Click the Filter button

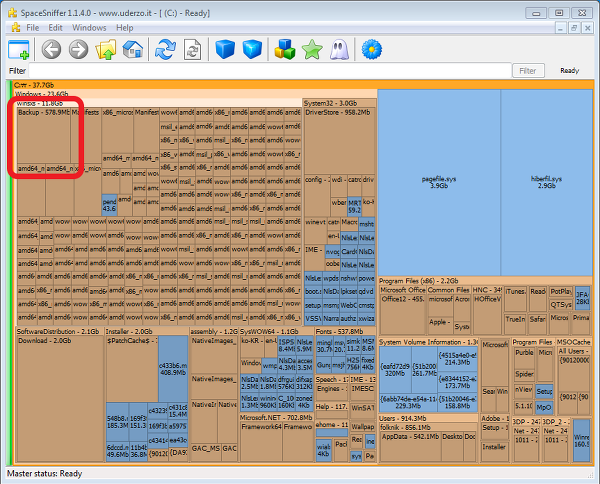528,70
